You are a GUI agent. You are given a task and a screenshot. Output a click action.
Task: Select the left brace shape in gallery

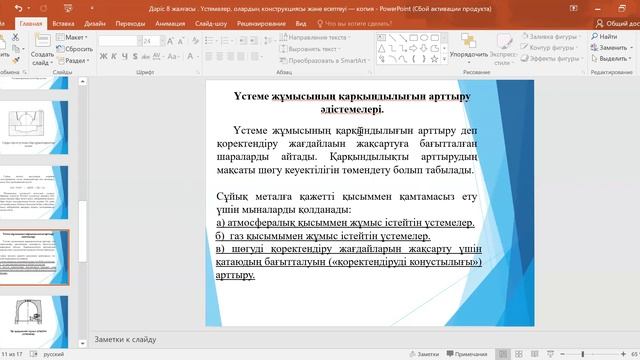click(x=413, y=59)
